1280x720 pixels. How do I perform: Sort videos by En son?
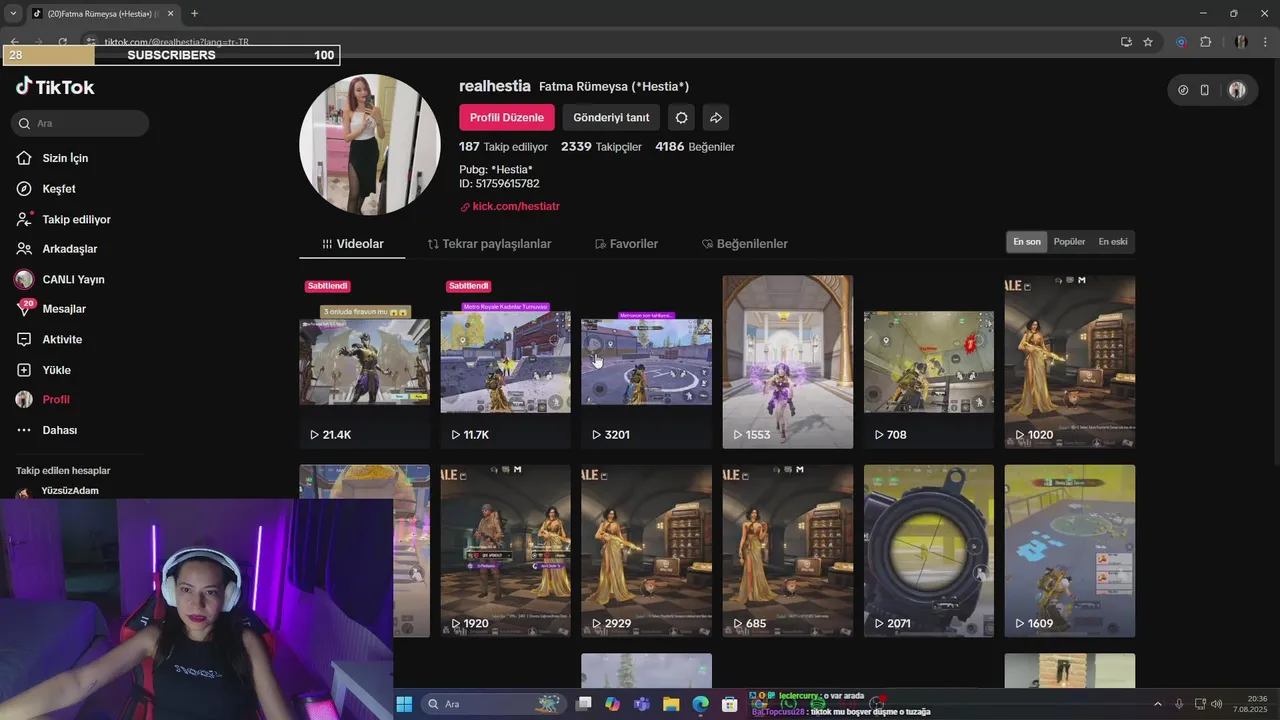pos(1027,242)
